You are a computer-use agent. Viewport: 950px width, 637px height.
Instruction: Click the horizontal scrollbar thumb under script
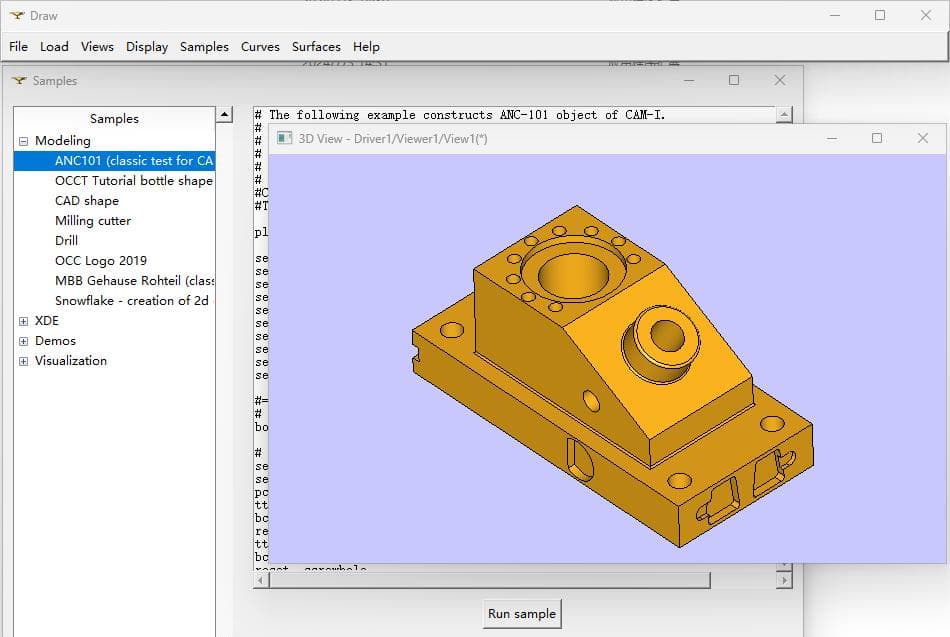coord(490,580)
